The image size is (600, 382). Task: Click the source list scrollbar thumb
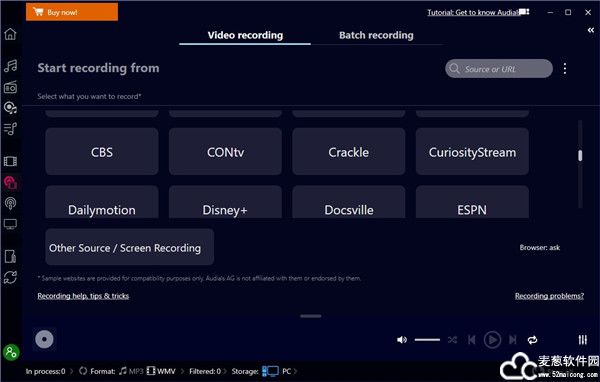pos(580,155)
